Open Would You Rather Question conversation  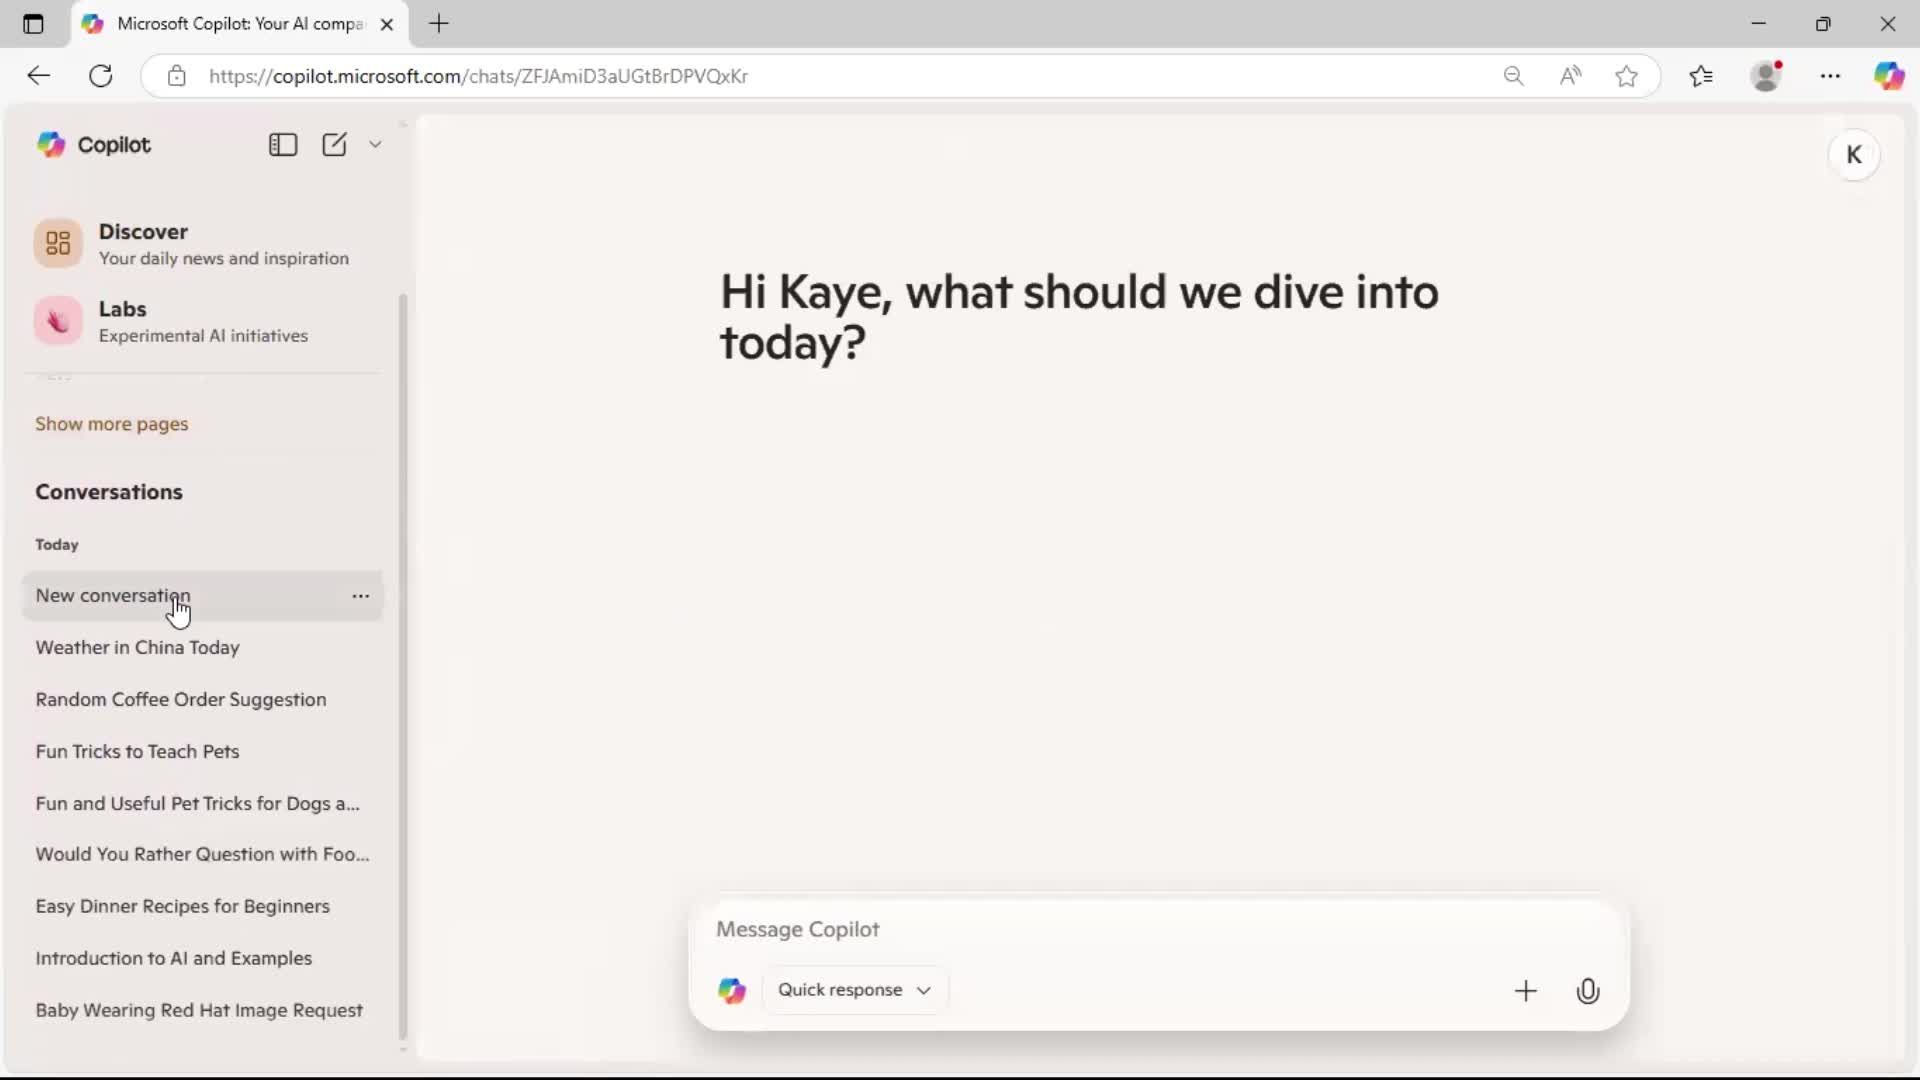(x=202, y=855)
